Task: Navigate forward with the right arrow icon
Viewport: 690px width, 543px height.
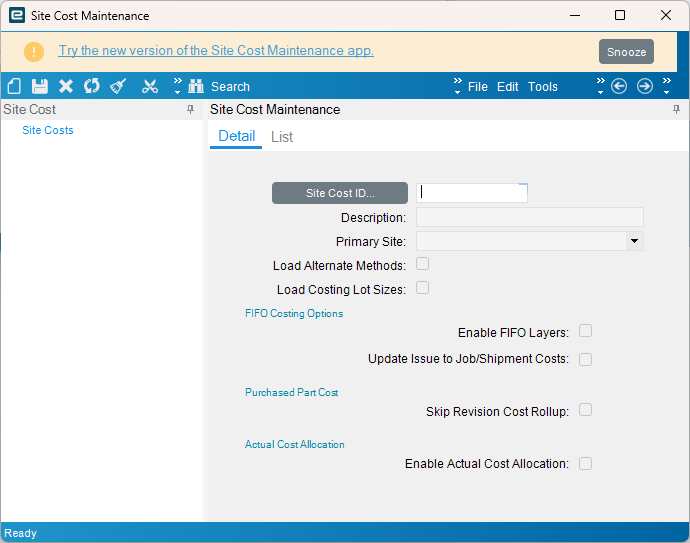Action: tap(645, 86)
